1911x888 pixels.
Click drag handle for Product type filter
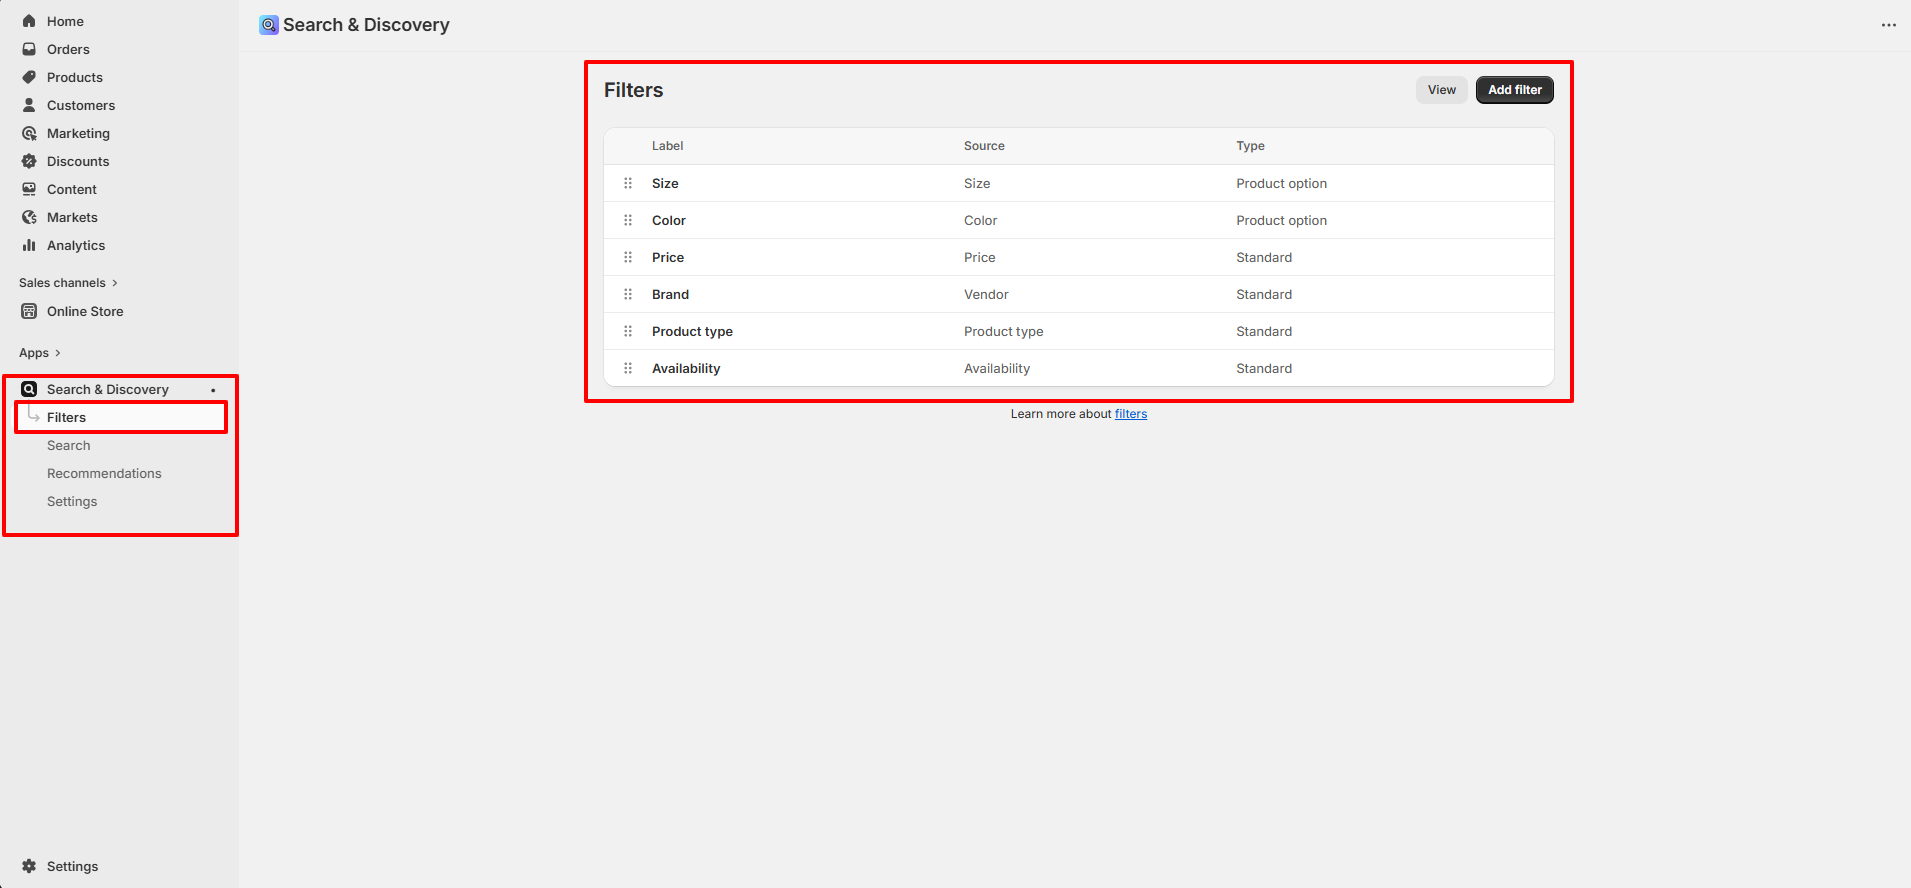(628, 331)
